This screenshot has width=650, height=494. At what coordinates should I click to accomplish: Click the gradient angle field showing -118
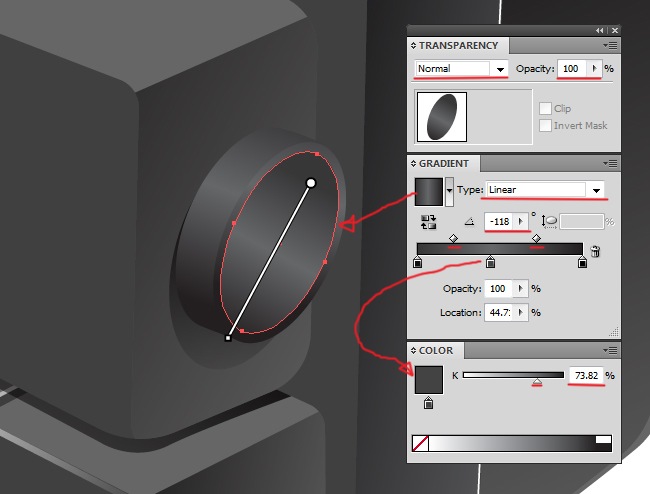(499, 222)
